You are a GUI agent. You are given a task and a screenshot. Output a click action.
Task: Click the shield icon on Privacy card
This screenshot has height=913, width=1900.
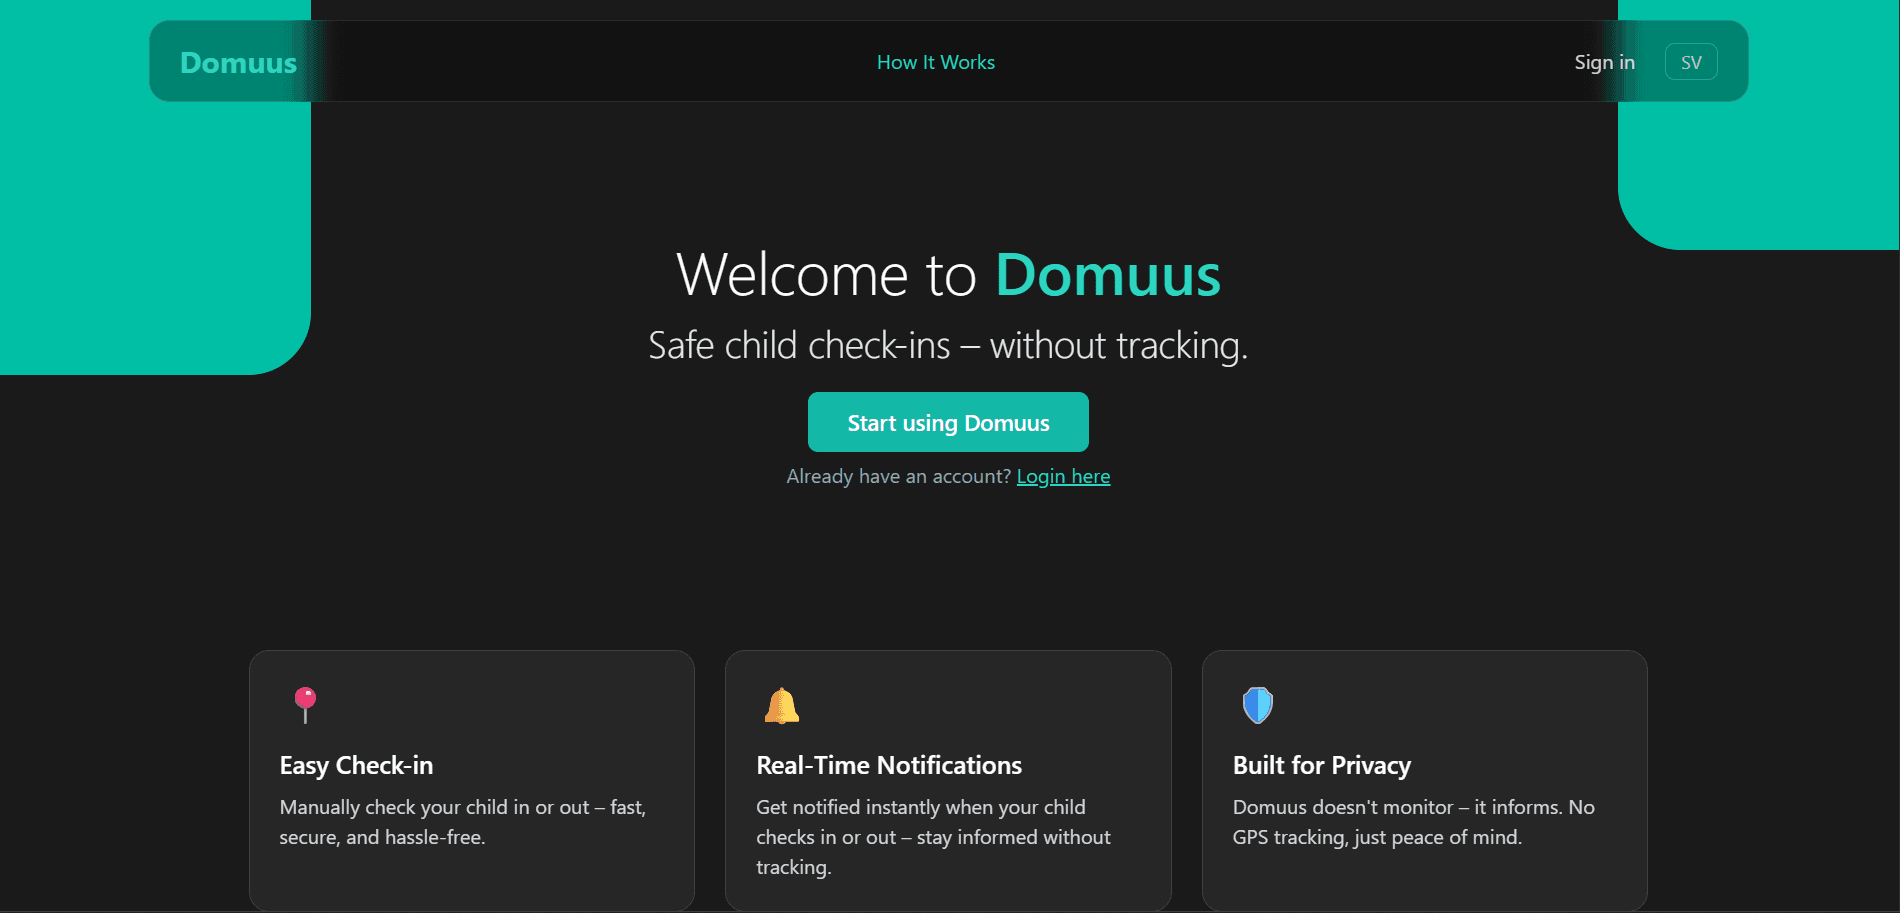tap(1257, 705)
